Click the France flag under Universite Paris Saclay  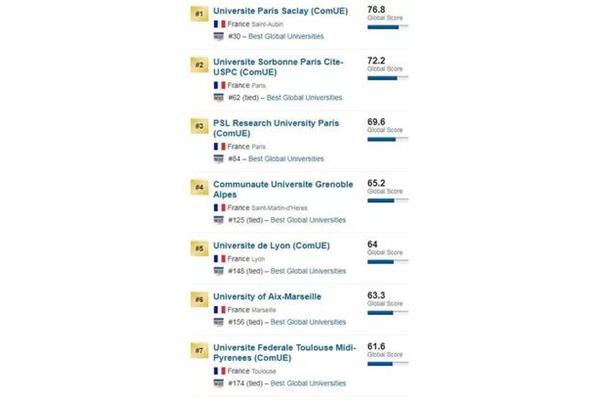click(x=220, y=24)
